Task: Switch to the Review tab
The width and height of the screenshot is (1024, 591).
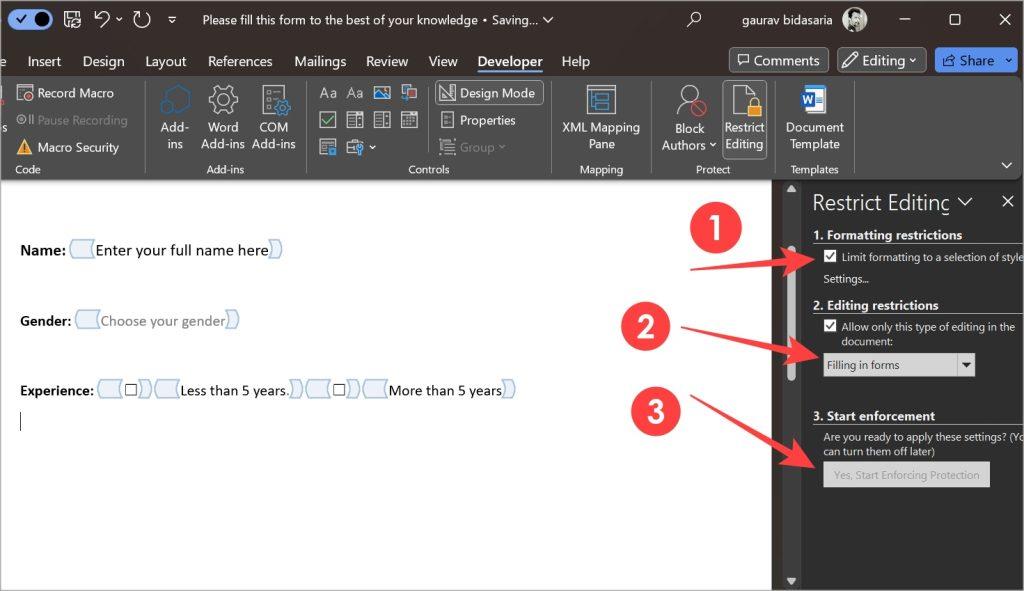Action: coord(387,61)
